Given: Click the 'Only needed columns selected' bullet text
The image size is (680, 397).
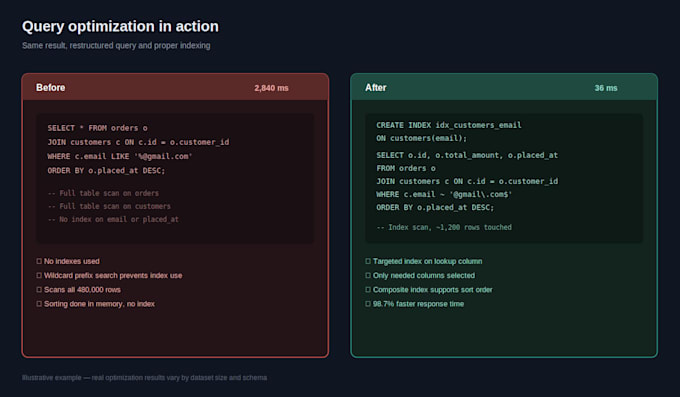Looking at the screenshot, I should pos(424,276).
